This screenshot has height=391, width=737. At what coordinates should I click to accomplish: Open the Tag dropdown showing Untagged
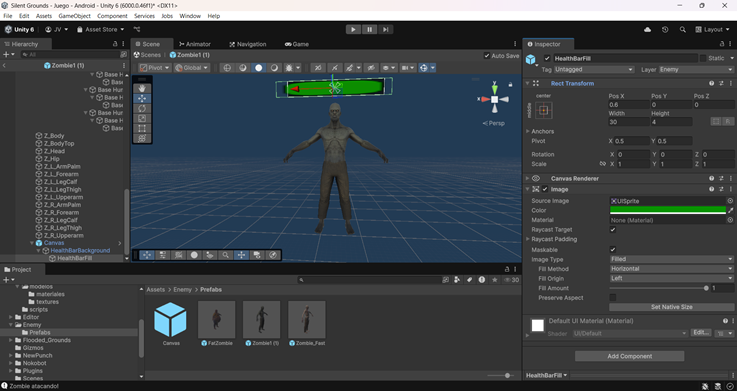594,70
